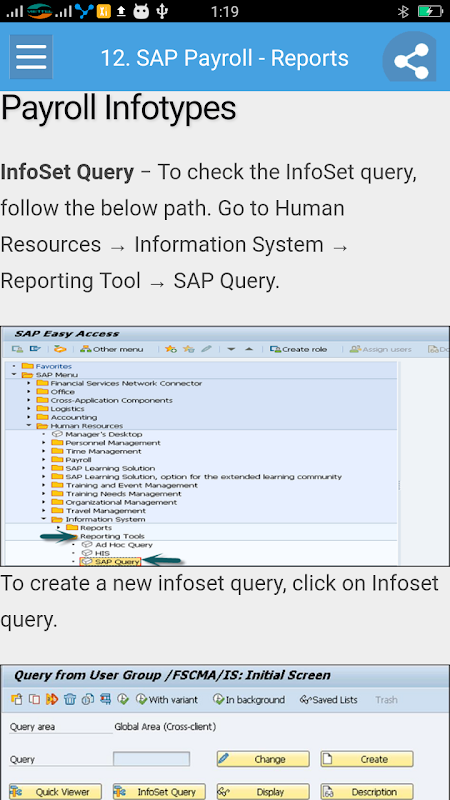This screenshot has width=450, height=800.
Task: Click Assign users toolbar item
Action: [x=381, y=349]
